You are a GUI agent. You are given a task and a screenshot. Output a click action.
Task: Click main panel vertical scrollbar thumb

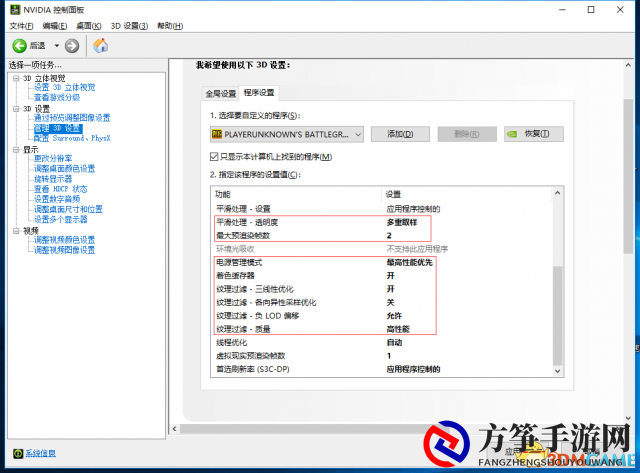pyautogui.click(x=628, y=176)
